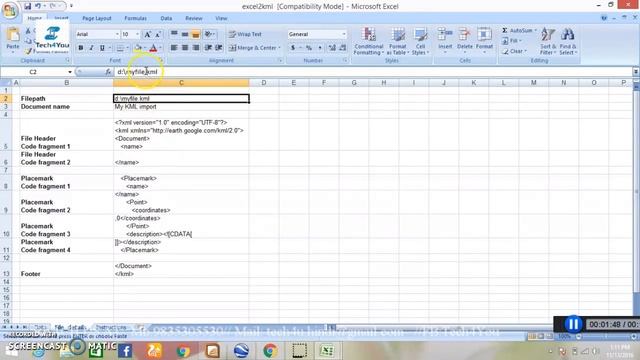The height and width of the screenshot is (360, 640).
Task: Switch to View tab
Action: pos(221,18)
